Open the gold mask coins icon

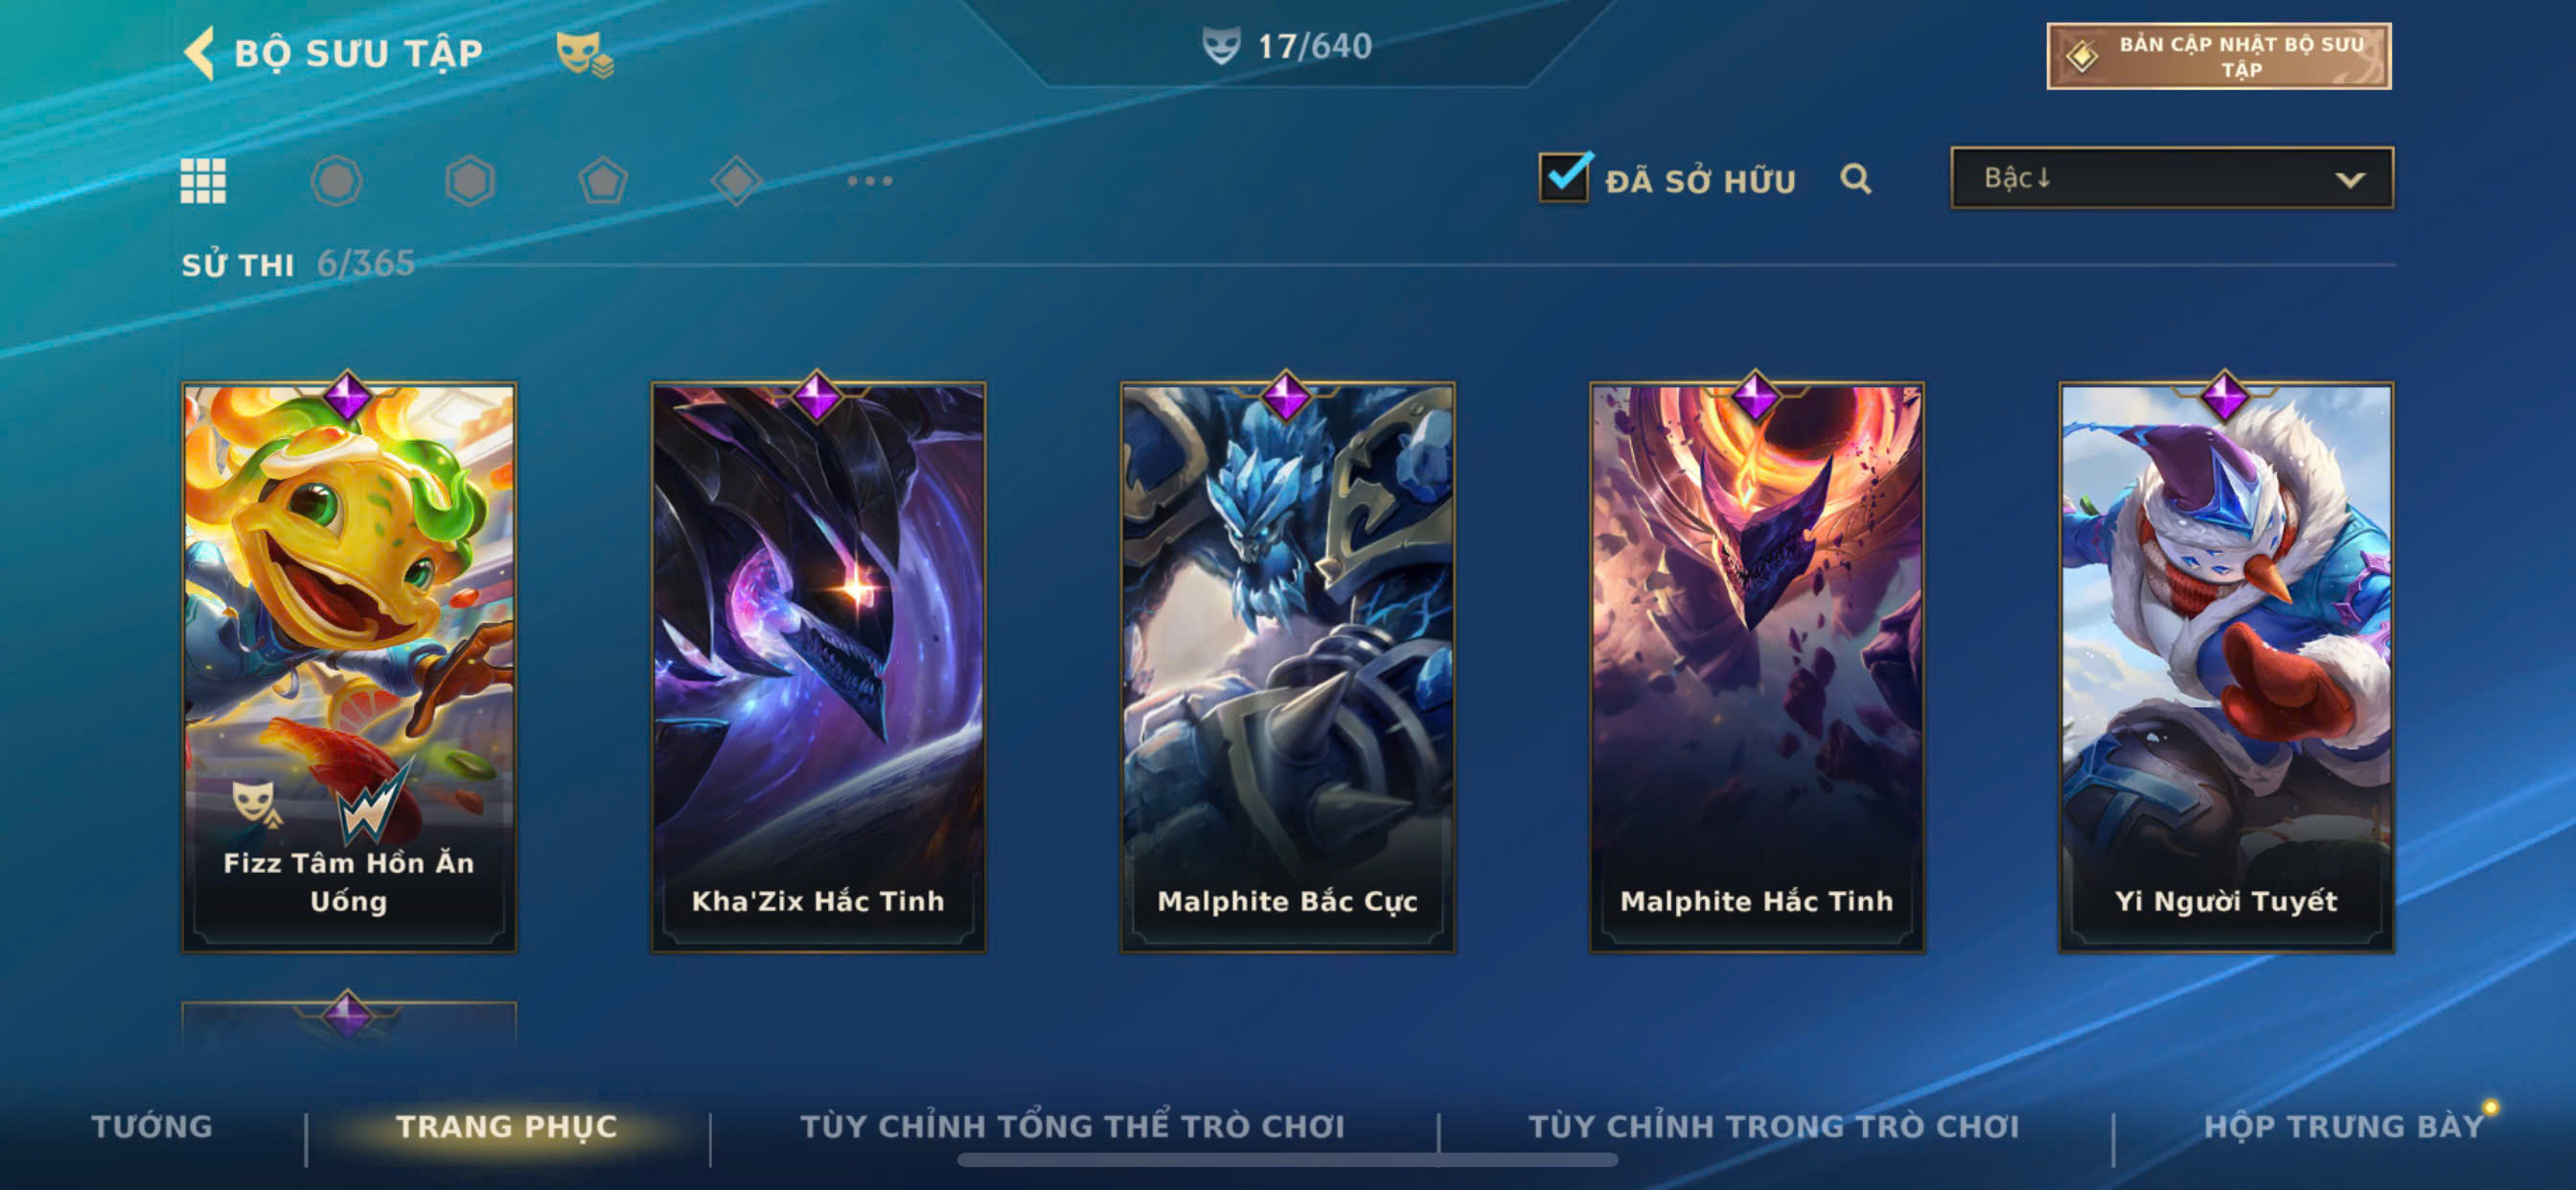585,54
